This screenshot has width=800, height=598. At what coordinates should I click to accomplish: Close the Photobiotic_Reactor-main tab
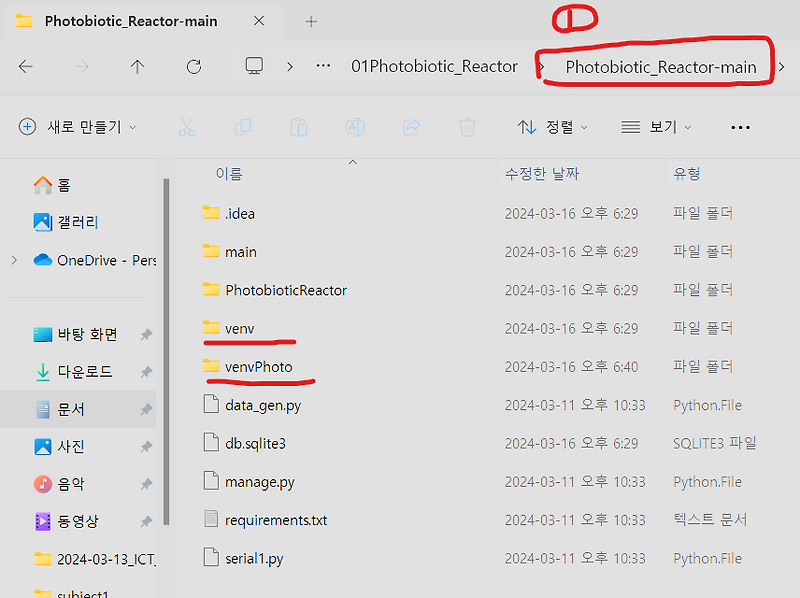point(259,21)
